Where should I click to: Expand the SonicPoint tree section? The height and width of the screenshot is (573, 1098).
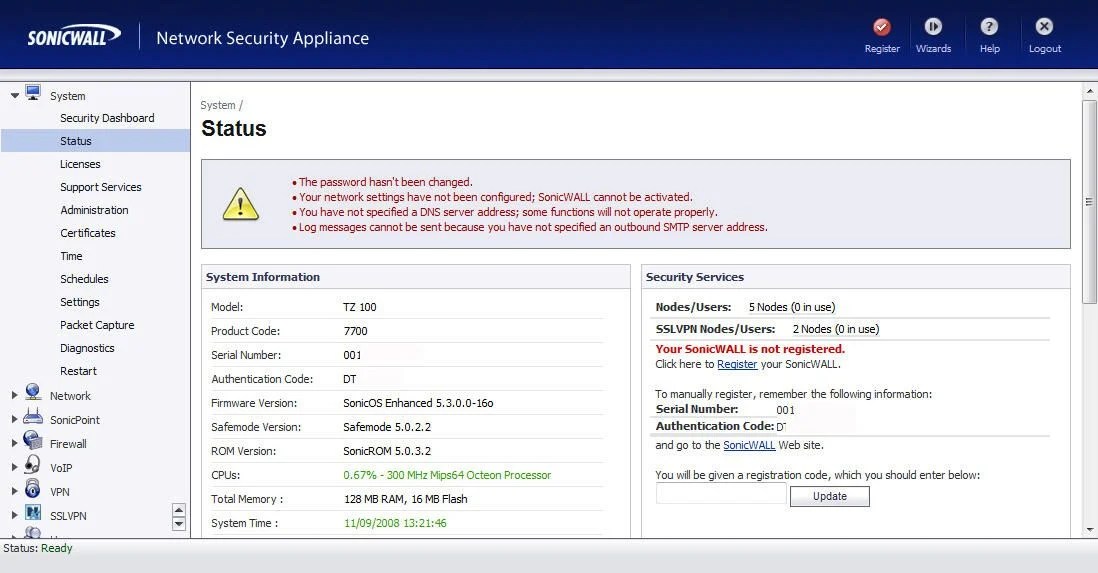pos(15,420)
